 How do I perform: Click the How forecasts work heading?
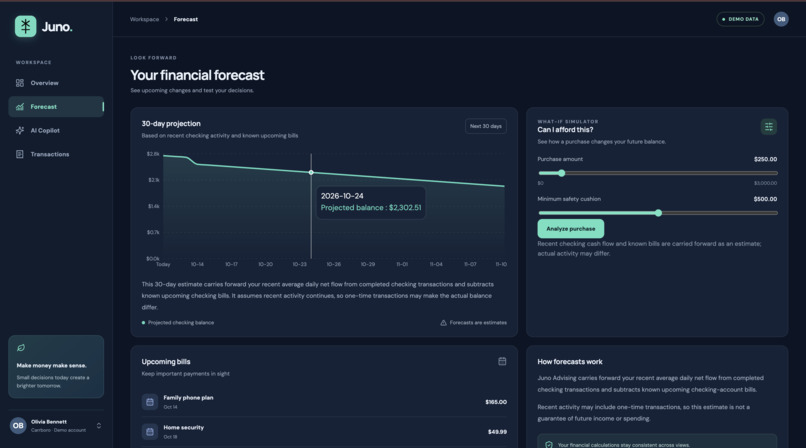coord(570,362)
